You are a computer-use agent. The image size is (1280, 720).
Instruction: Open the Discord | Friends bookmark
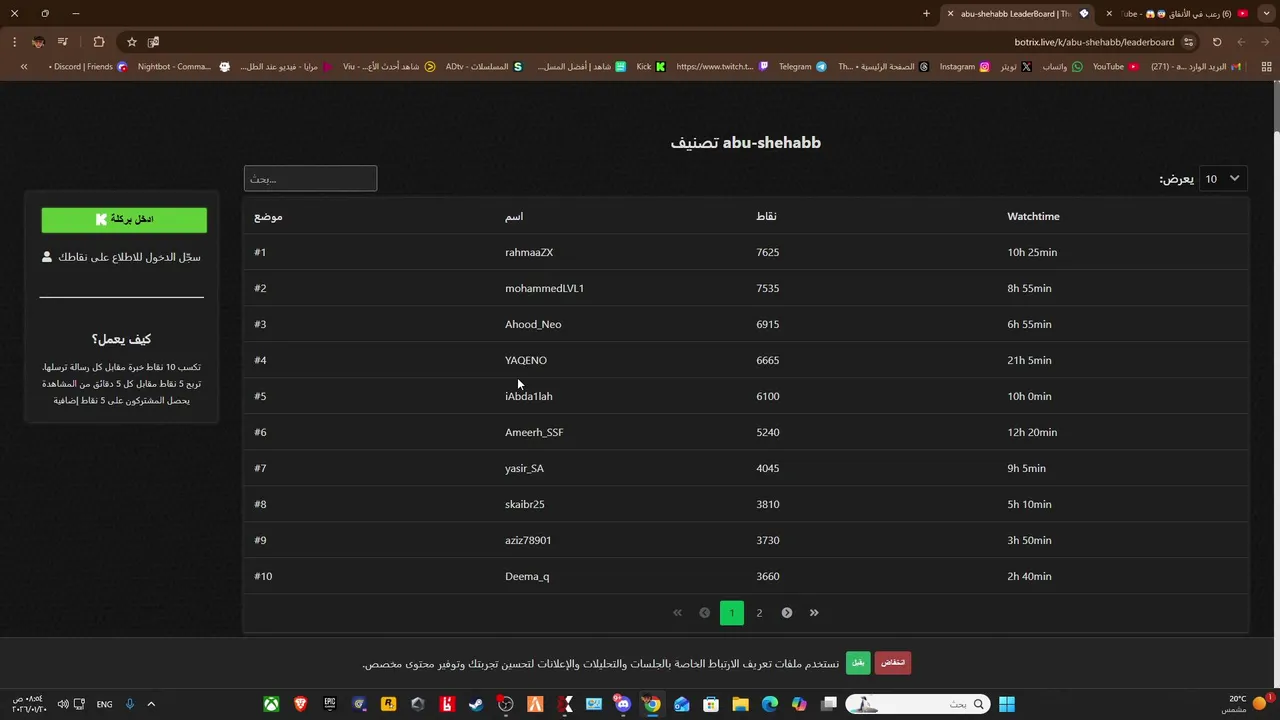(88, 67)
